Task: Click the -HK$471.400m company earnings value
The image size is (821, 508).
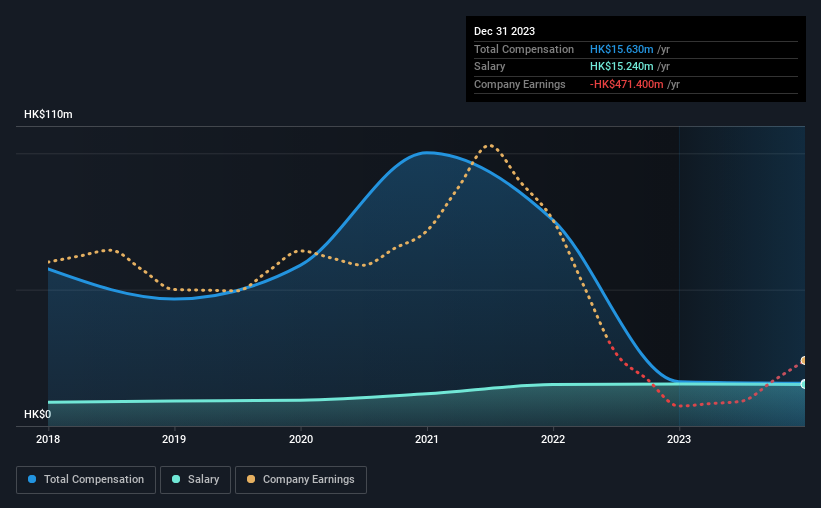Action: pyautogui.click(x=626, y=84)
